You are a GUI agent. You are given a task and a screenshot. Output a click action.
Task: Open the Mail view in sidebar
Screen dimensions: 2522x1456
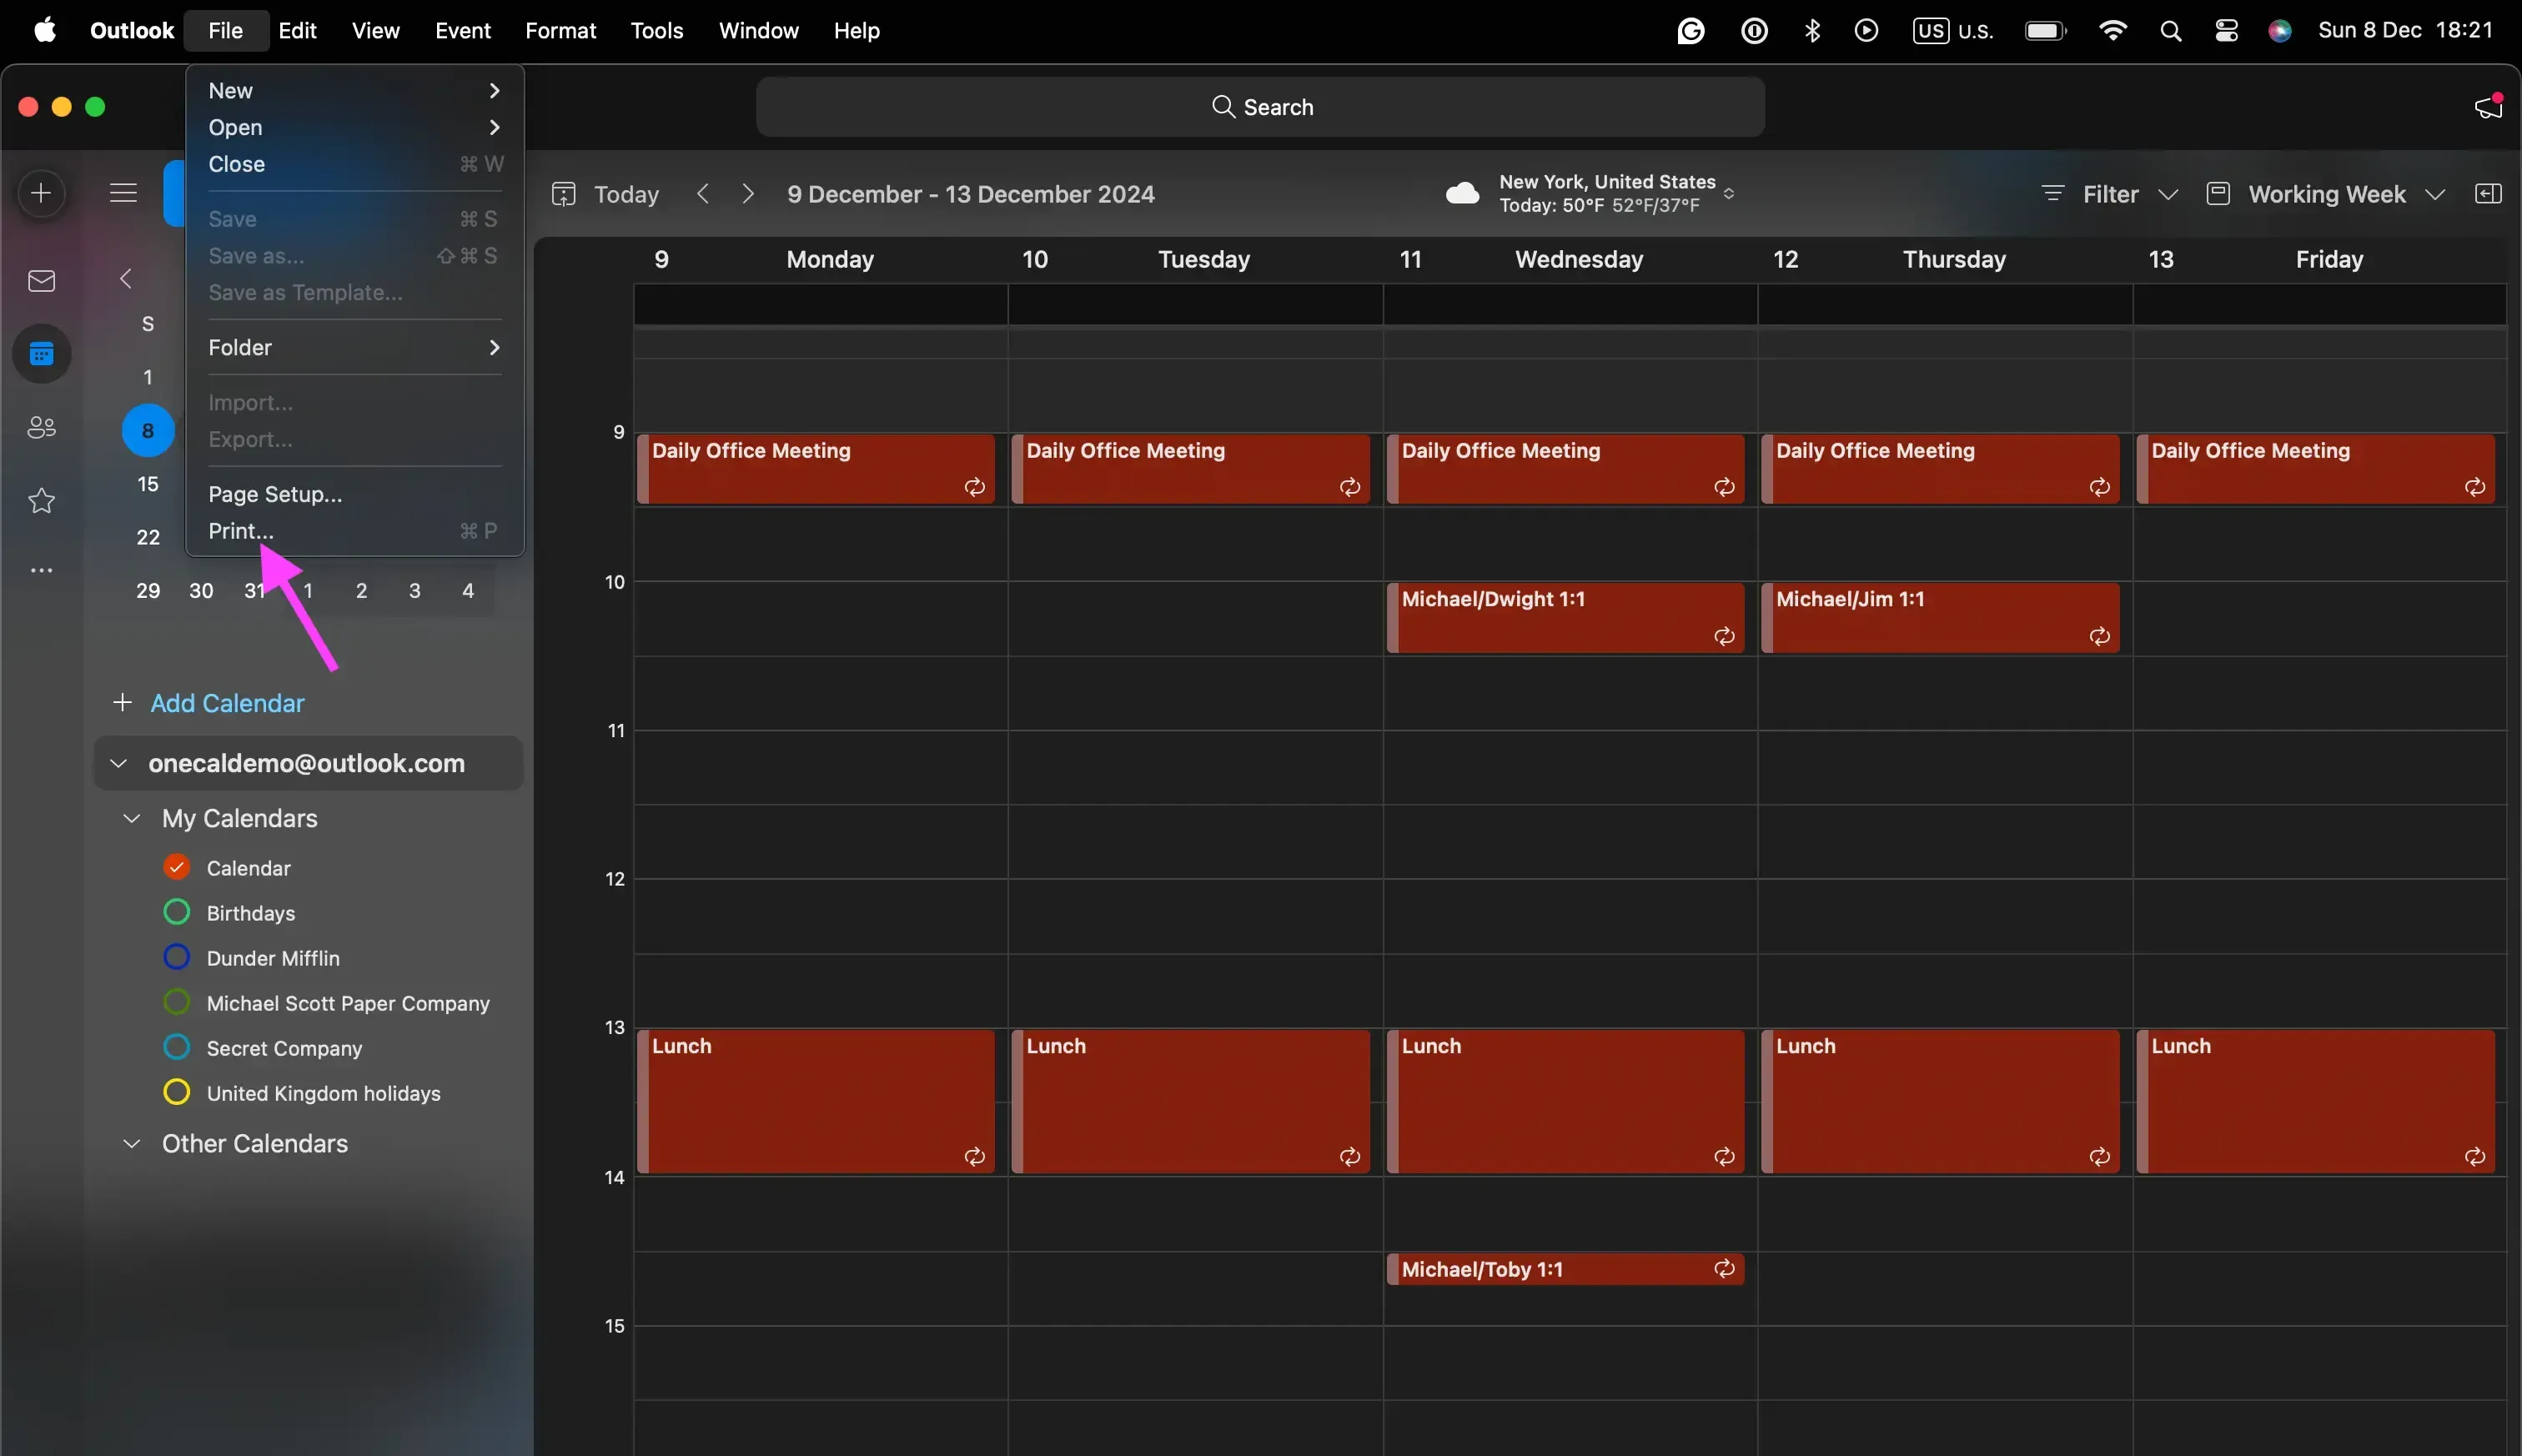41,281
